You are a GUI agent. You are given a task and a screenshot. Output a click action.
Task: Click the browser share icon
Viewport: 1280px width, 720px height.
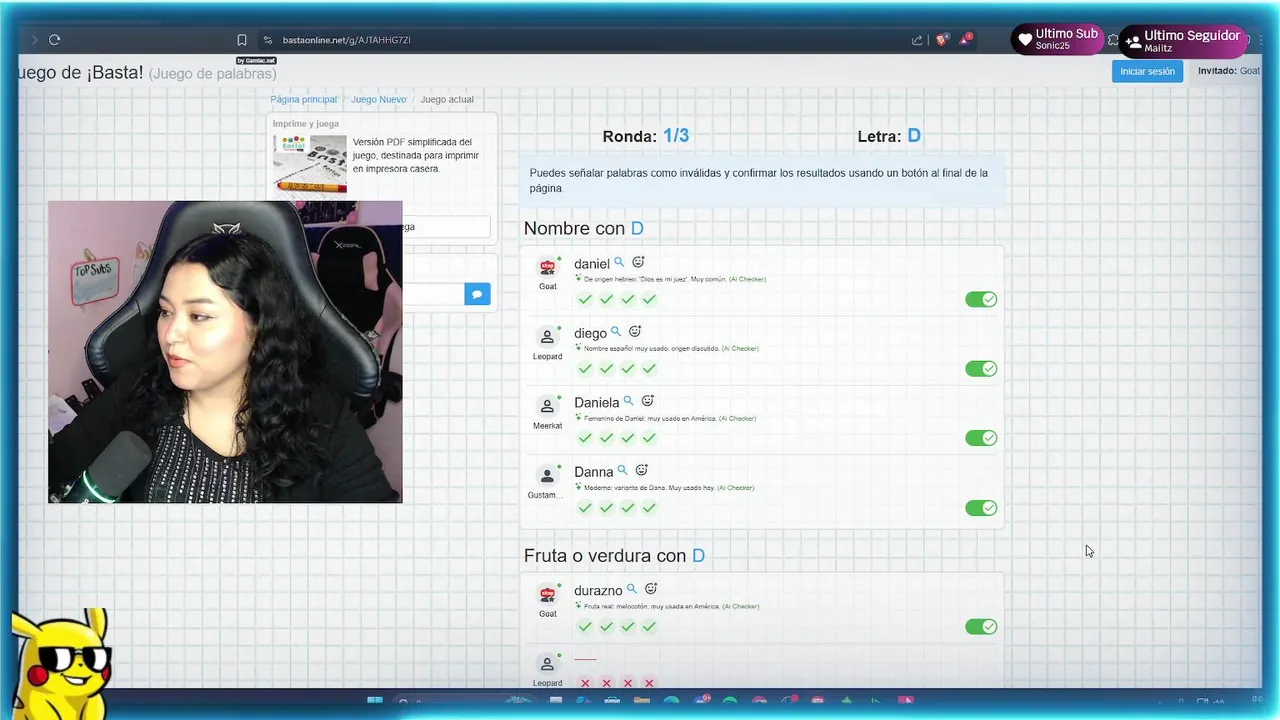(x=917, y=40)
